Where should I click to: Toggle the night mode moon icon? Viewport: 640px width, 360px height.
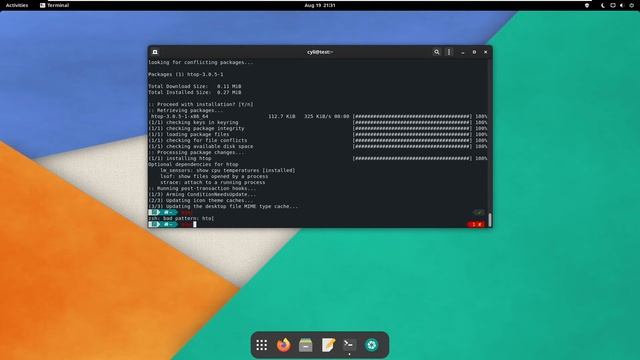[603, 5]
